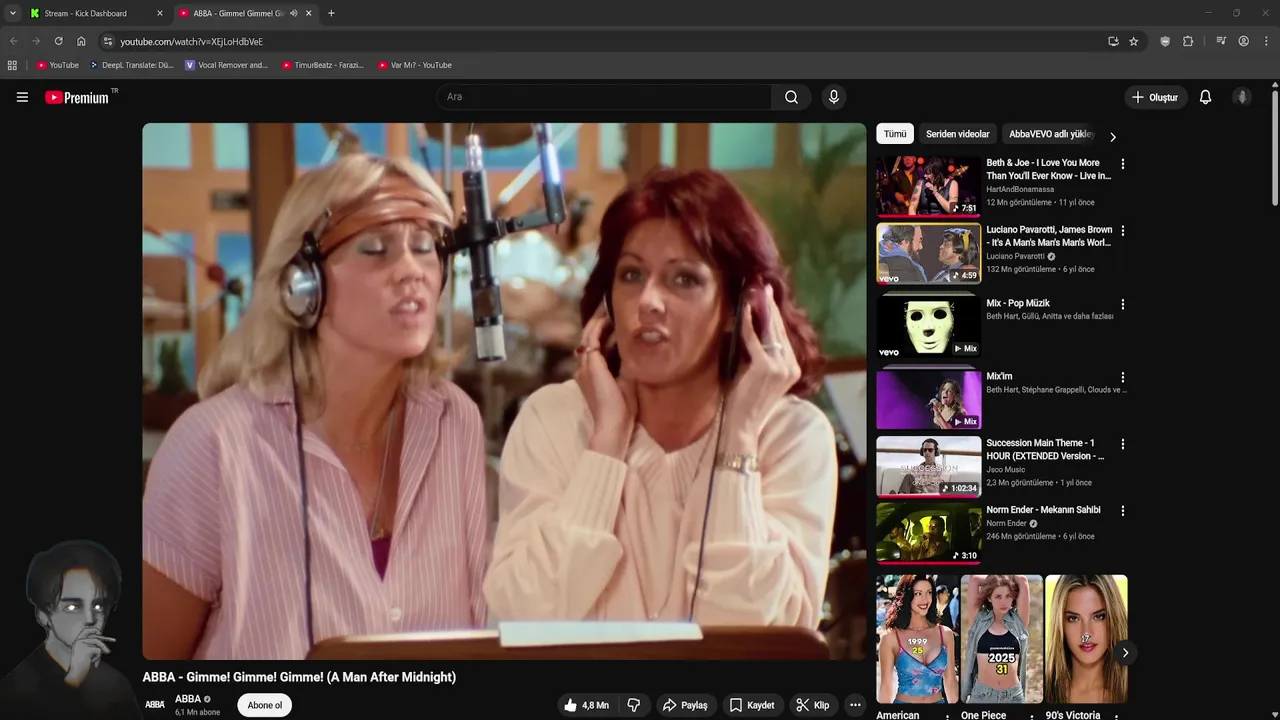Open options for Mix'im playlist
The height and width of the screenshot is (720, 1280).
coord(1122,378)
